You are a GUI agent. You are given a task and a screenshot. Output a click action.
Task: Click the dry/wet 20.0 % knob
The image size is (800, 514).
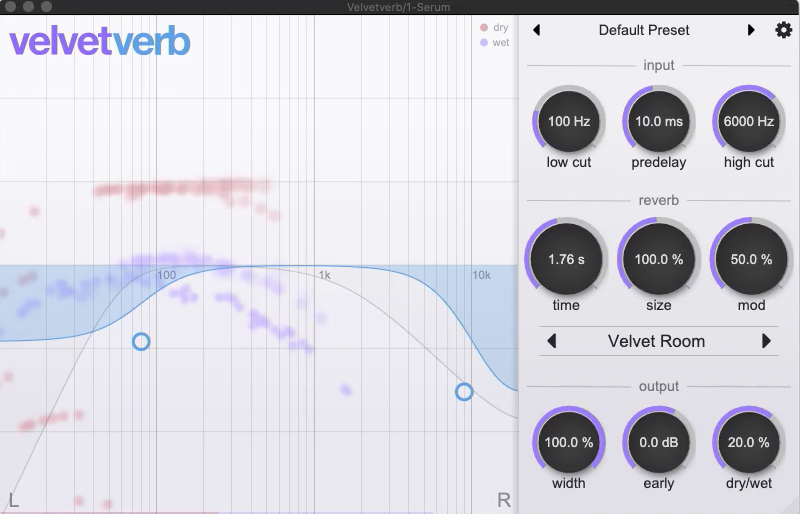tap(749, 442)
